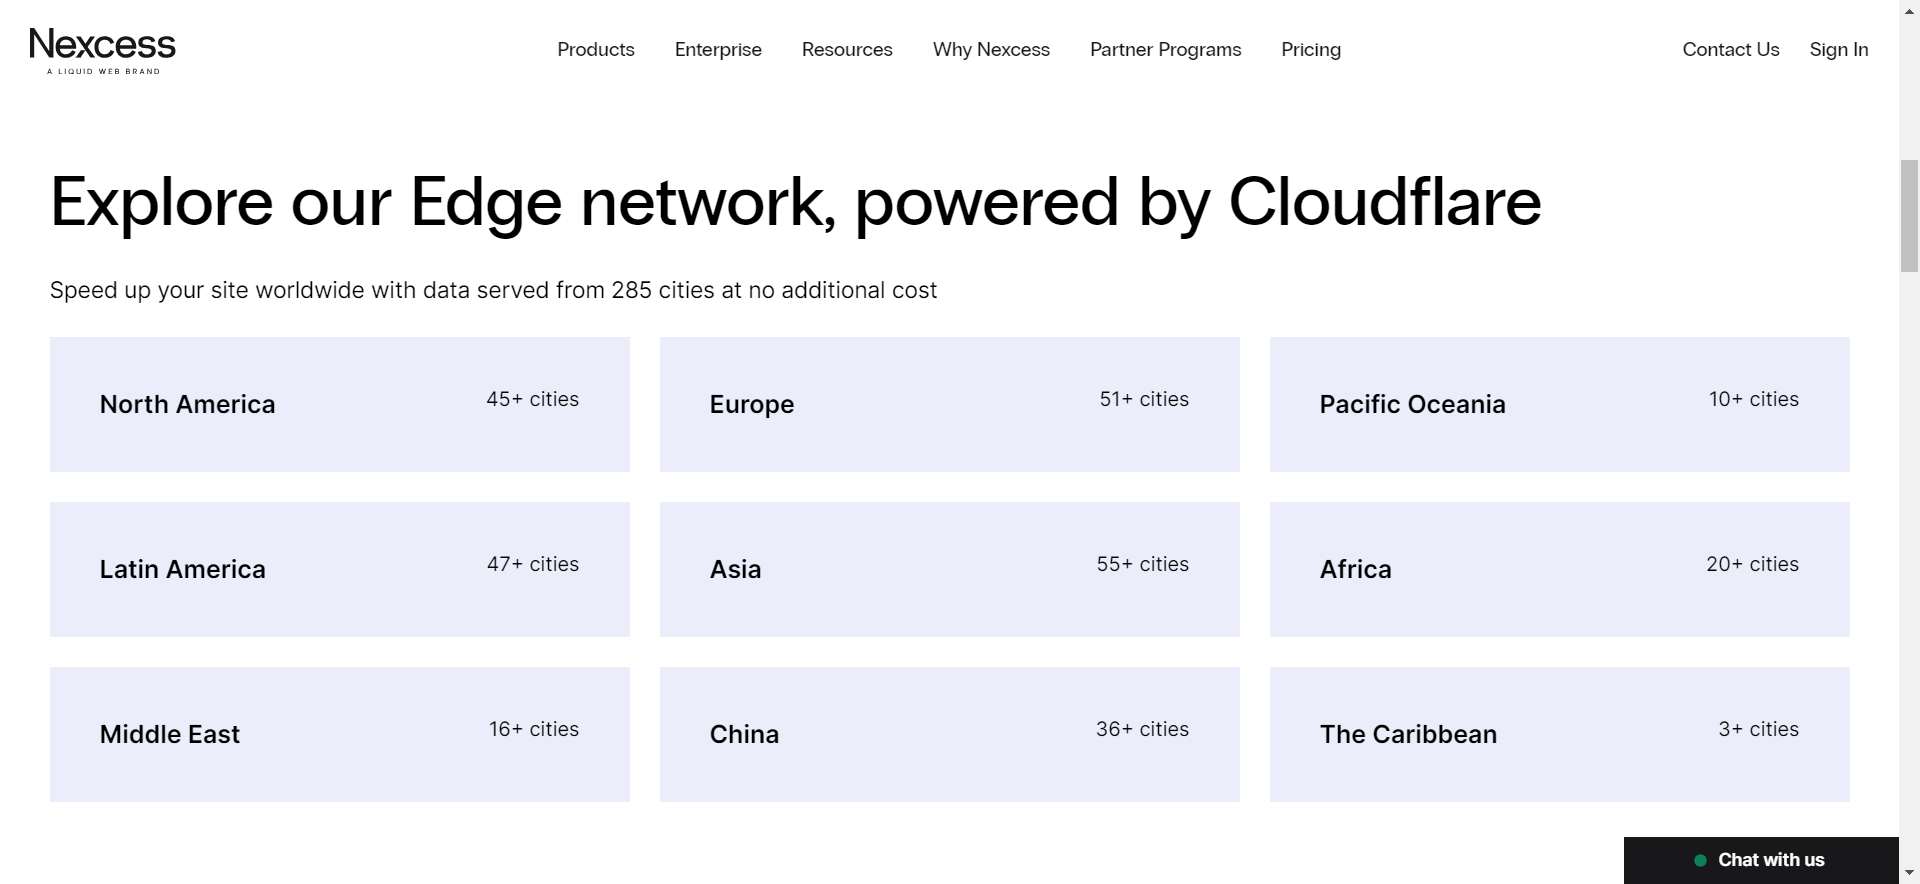Viewport: 1920px width, 884px height.
Task: Click the Contact Us link
Action: tap(1730, 50)
